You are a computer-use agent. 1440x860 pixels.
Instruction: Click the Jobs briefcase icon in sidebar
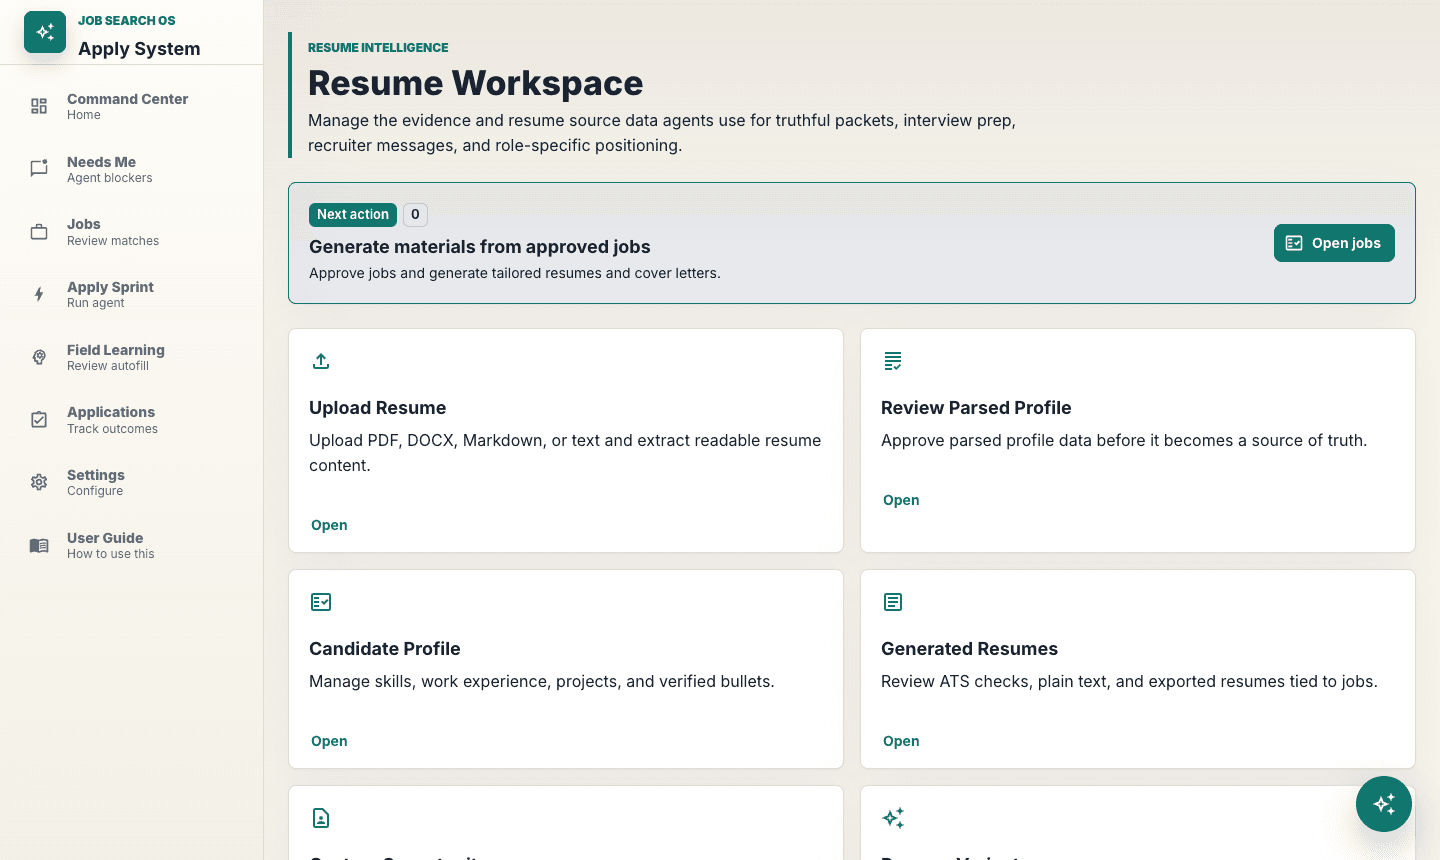39,232
